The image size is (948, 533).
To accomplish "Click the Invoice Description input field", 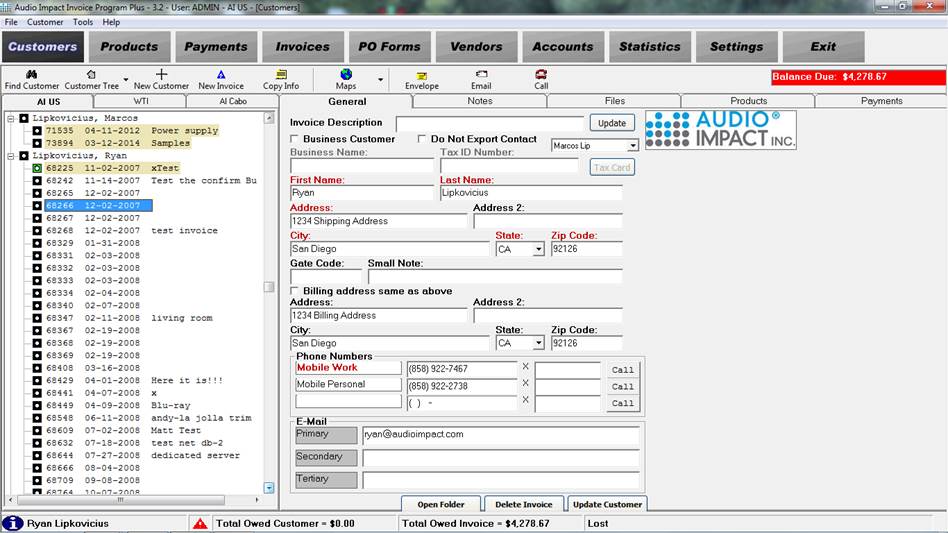I will pyautogui.click(x=489, y=124).
